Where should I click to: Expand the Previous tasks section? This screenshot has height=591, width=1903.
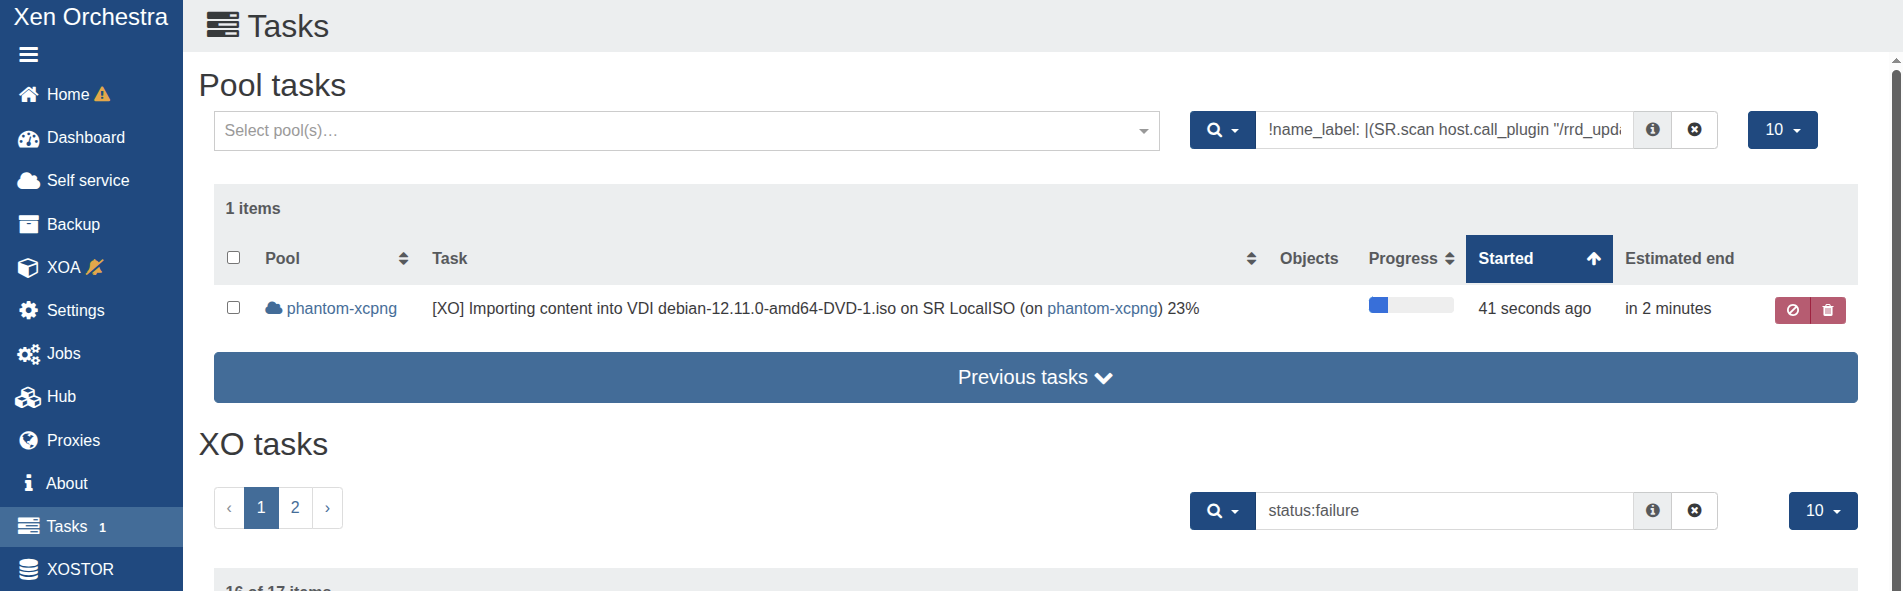1035,378
